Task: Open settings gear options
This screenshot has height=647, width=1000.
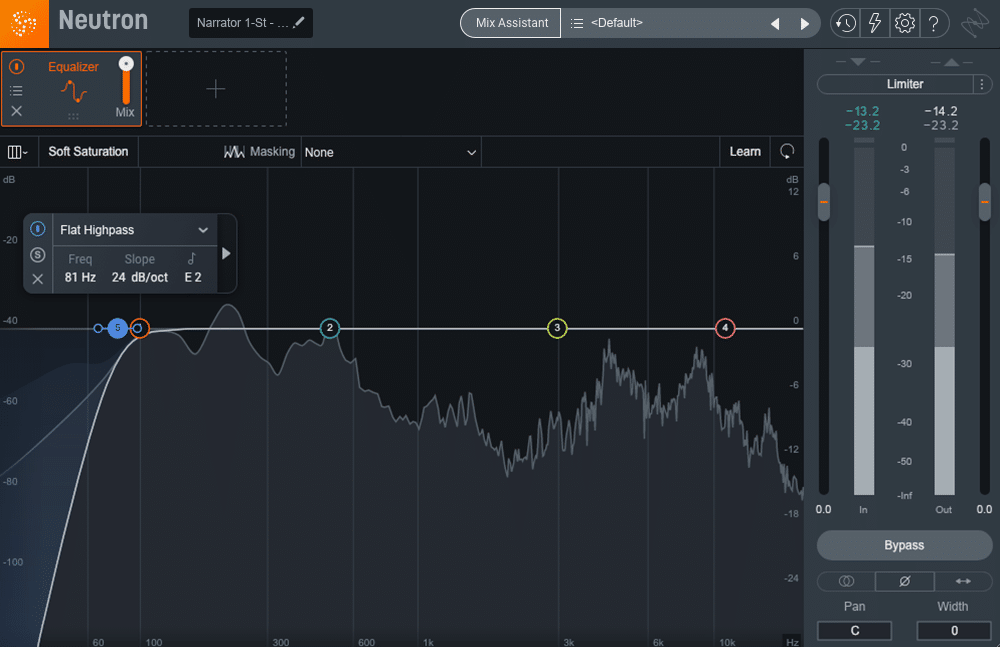Action: tap(904, 24)
